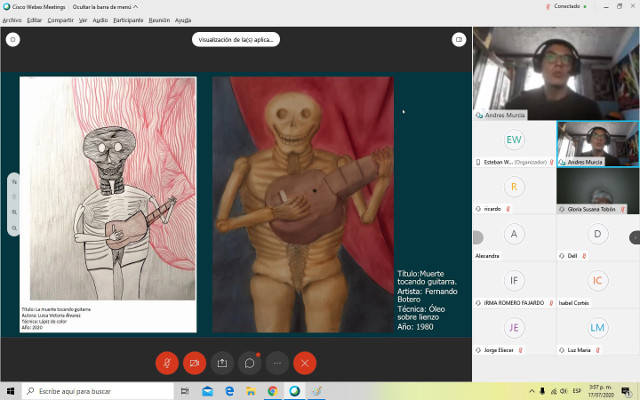This screenshot has height=400, width=640.
Task: Select Andres Murcia small video thumbnail
Action: point(598,144)
